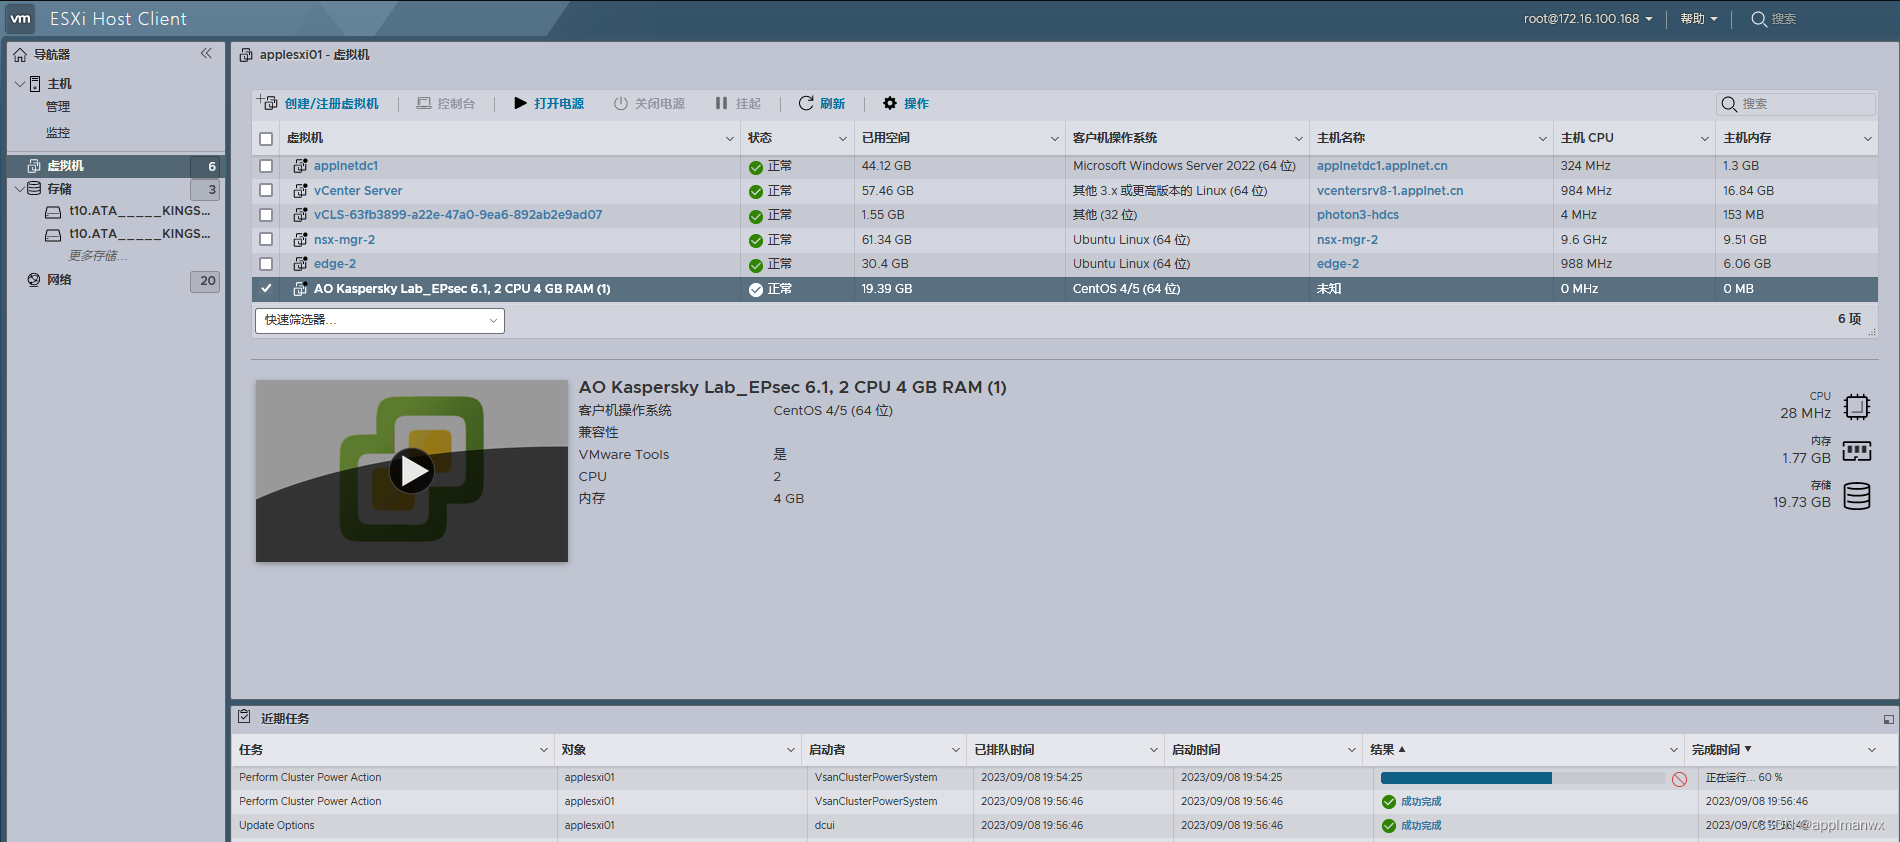
Task: Click the Navigator home icon
Action: click(20, 55)
